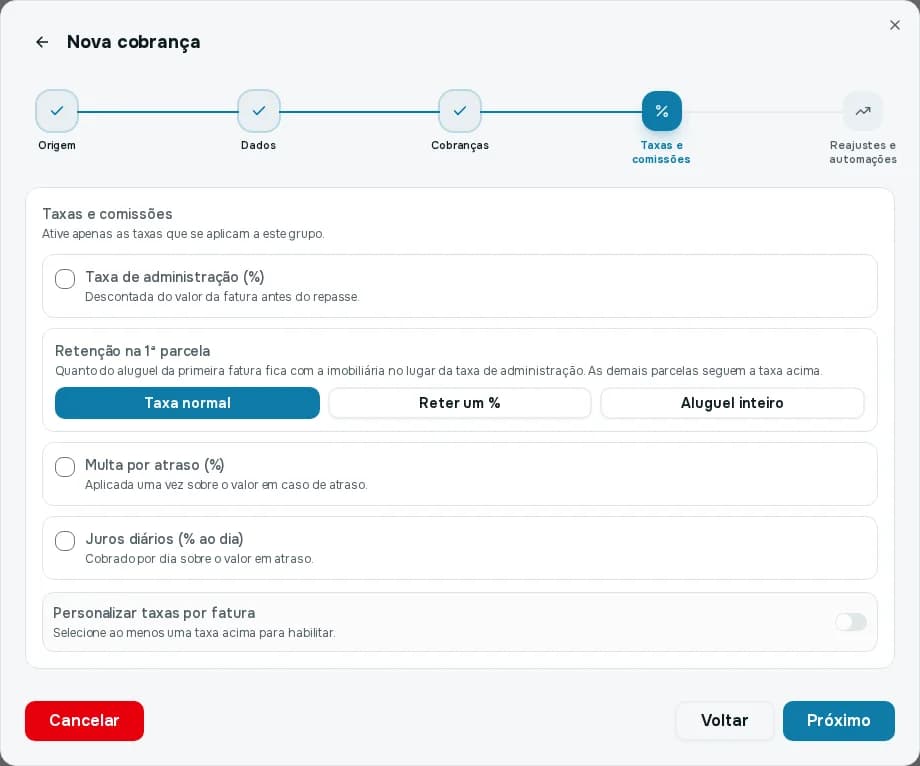Click the Taxa de administração (%) label
Screen dimensions: 920x766
175,277
